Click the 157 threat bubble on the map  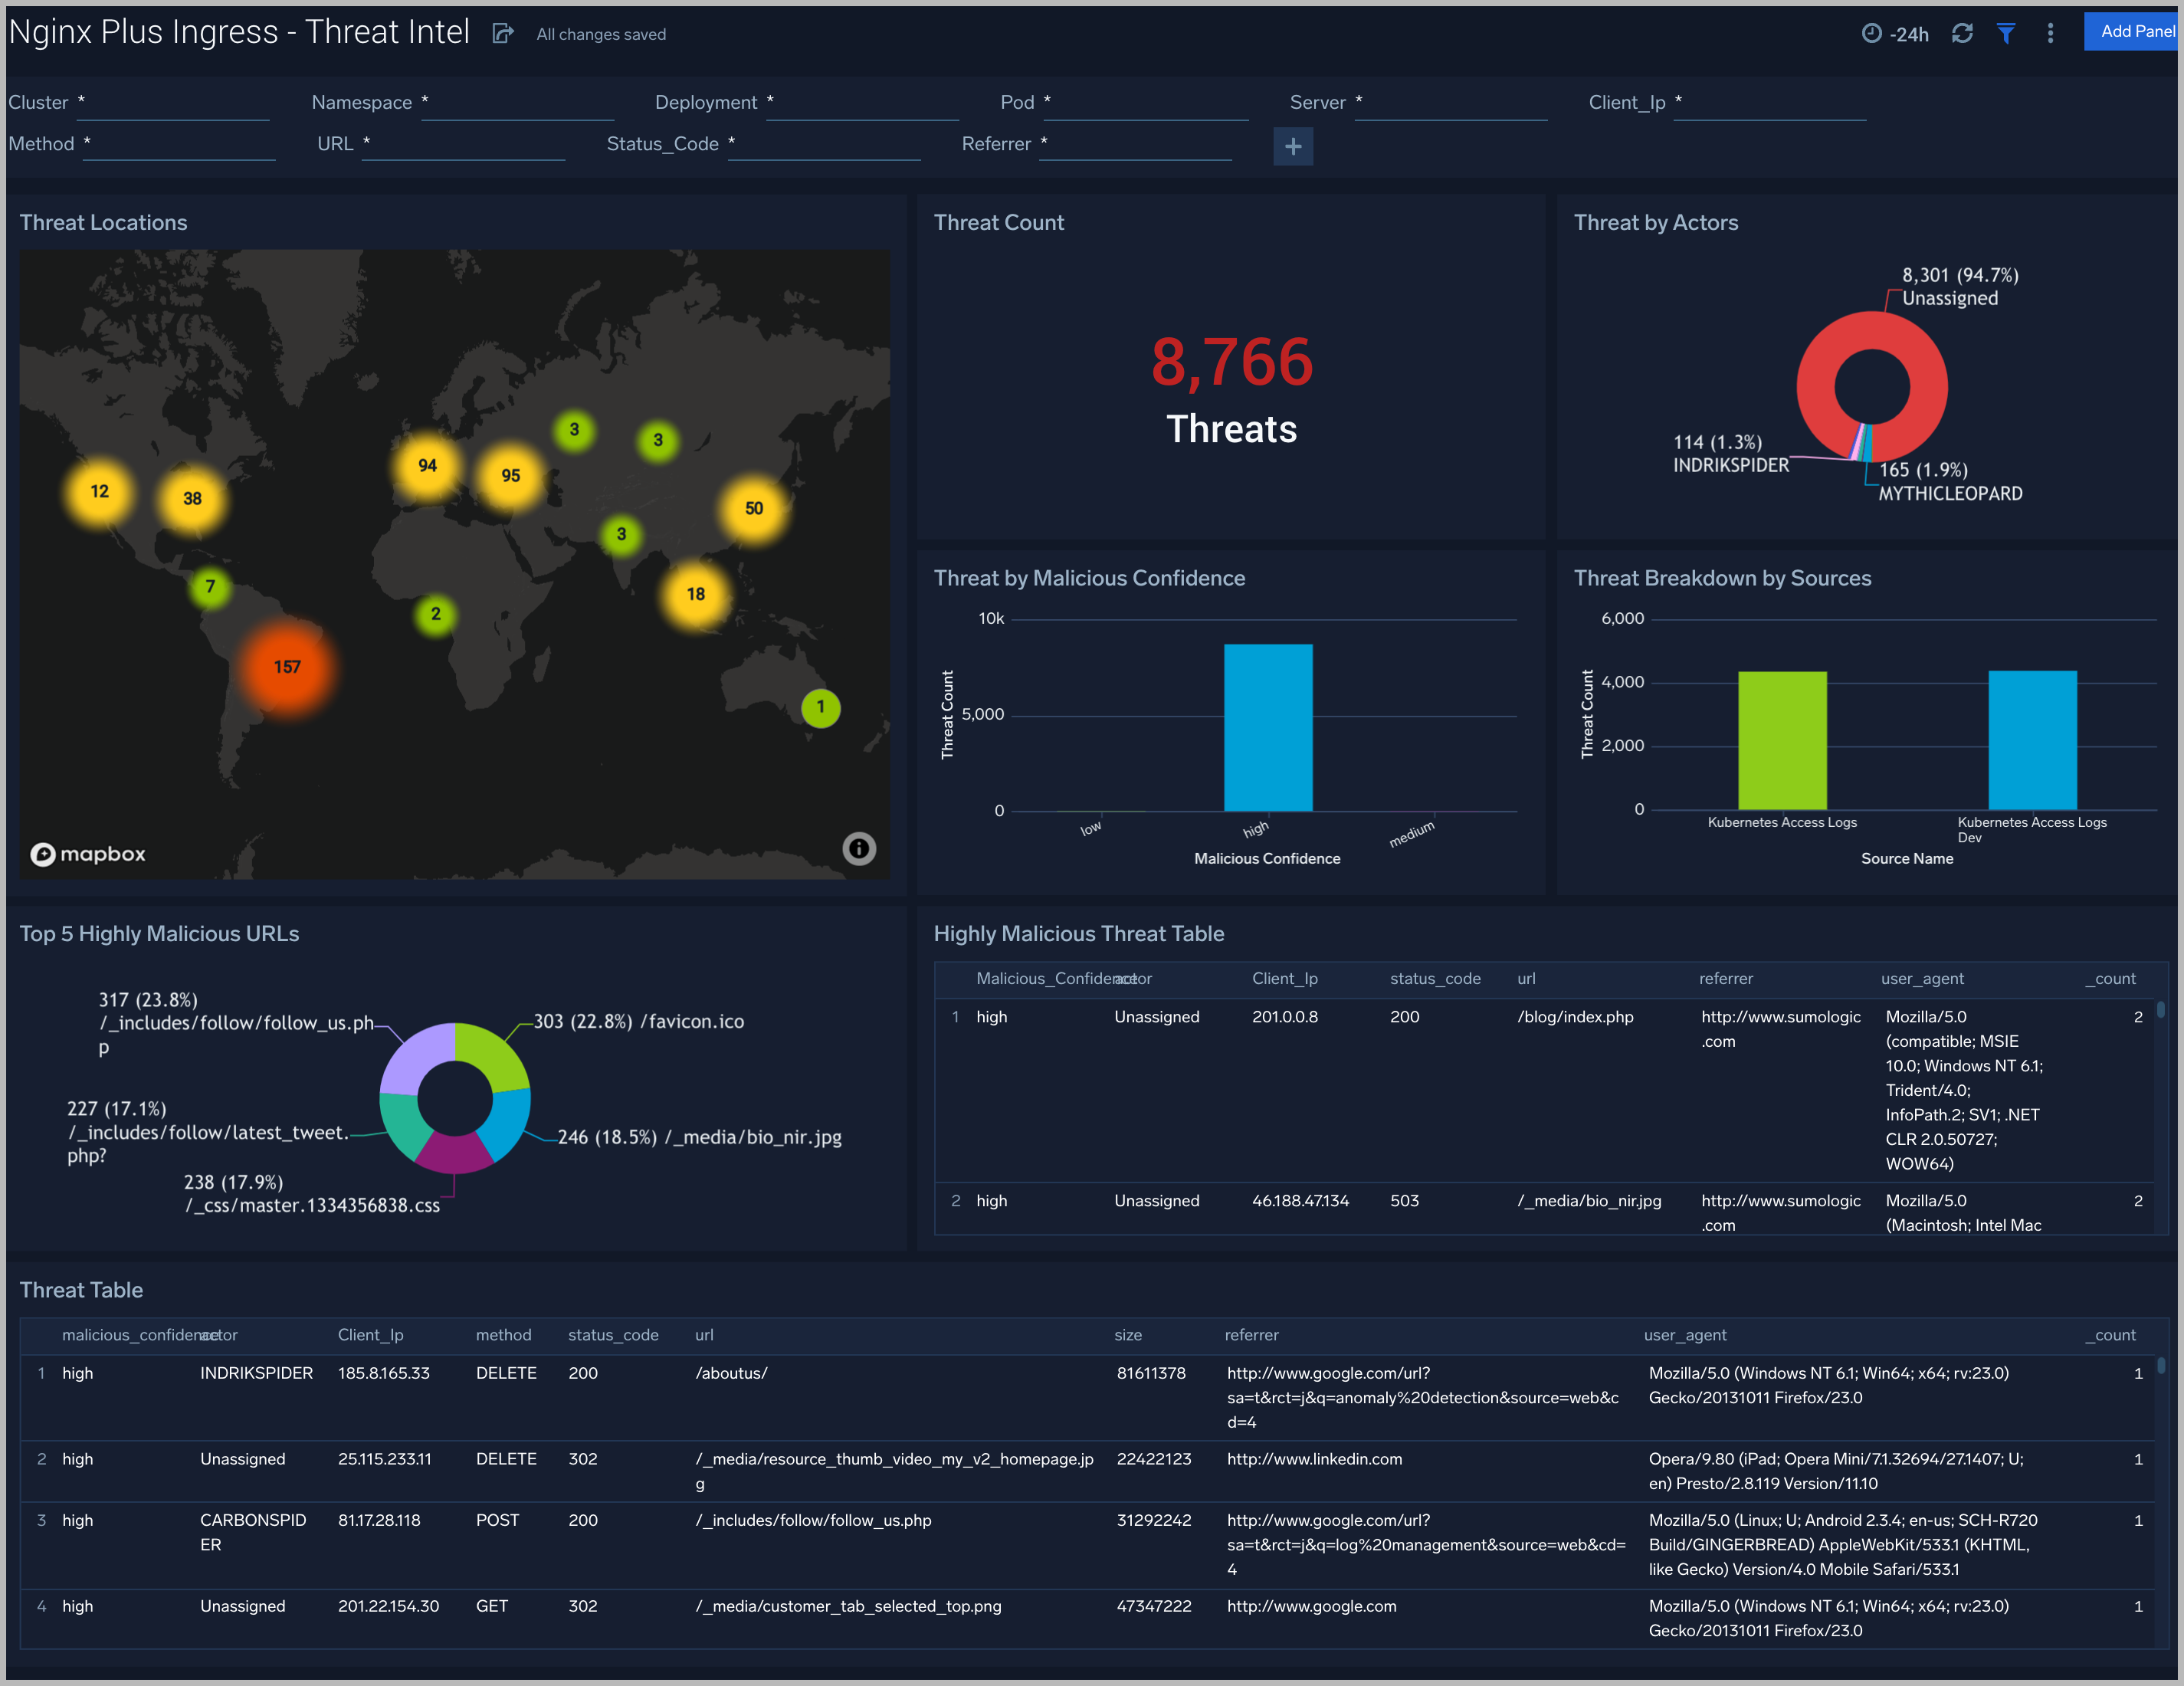pos(287,665)
